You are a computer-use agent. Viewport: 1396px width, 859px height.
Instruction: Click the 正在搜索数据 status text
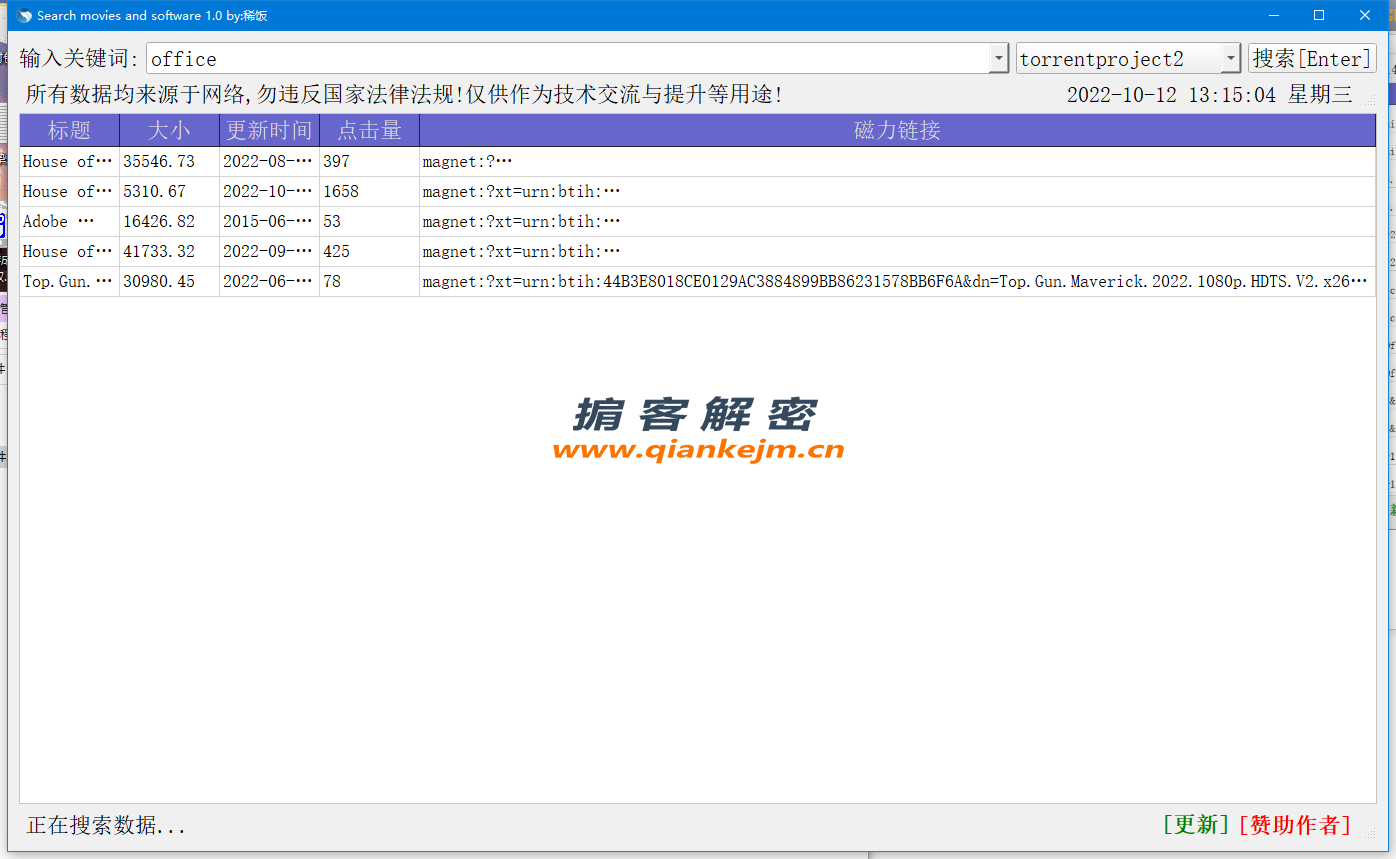click(106, 826)
